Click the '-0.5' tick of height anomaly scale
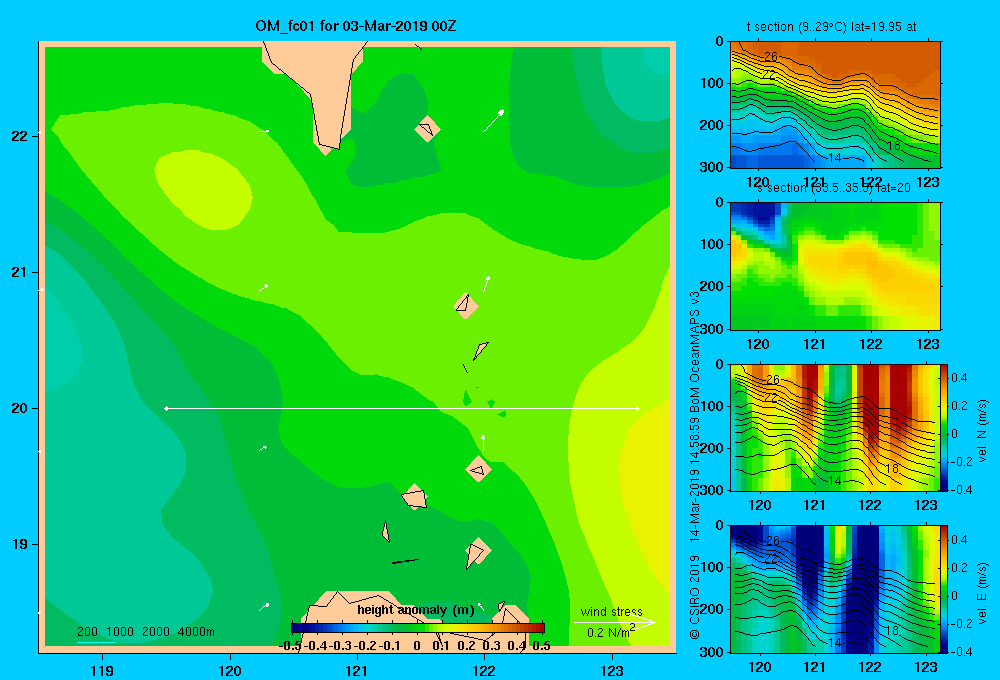1000x680 pixels. pos(290,646)
